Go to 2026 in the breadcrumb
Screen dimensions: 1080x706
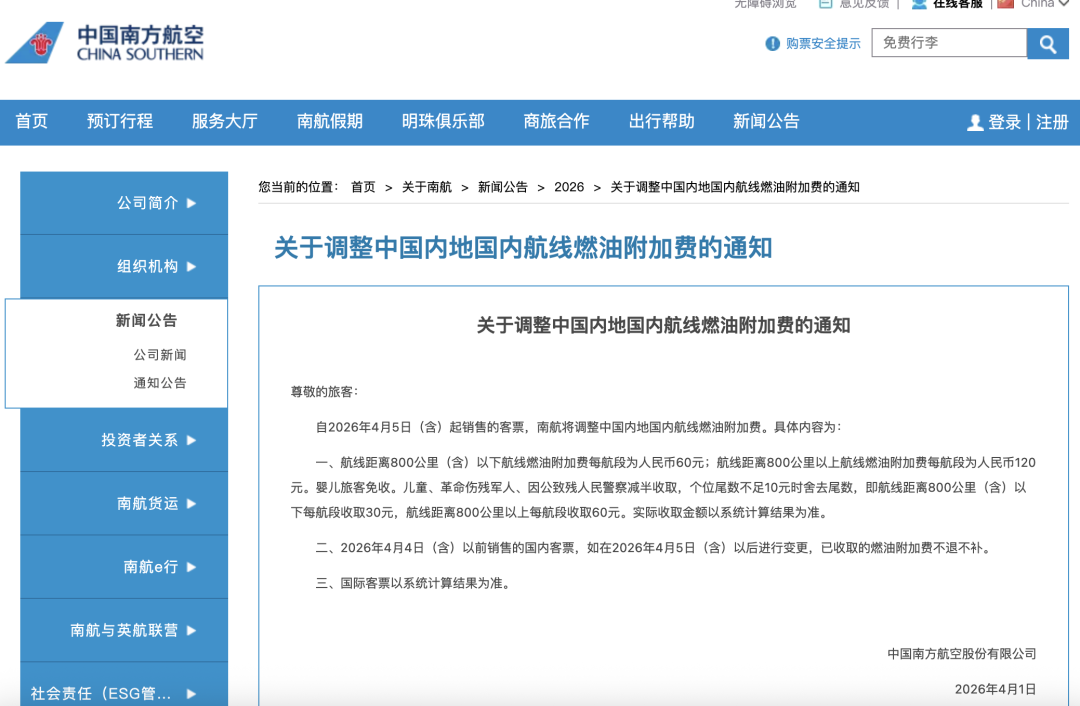tap(569, 187)
